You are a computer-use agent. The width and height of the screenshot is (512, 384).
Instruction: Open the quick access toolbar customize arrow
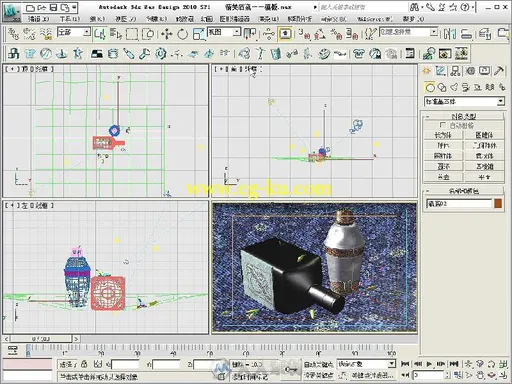pyautogui.click(x=74, y=7)
